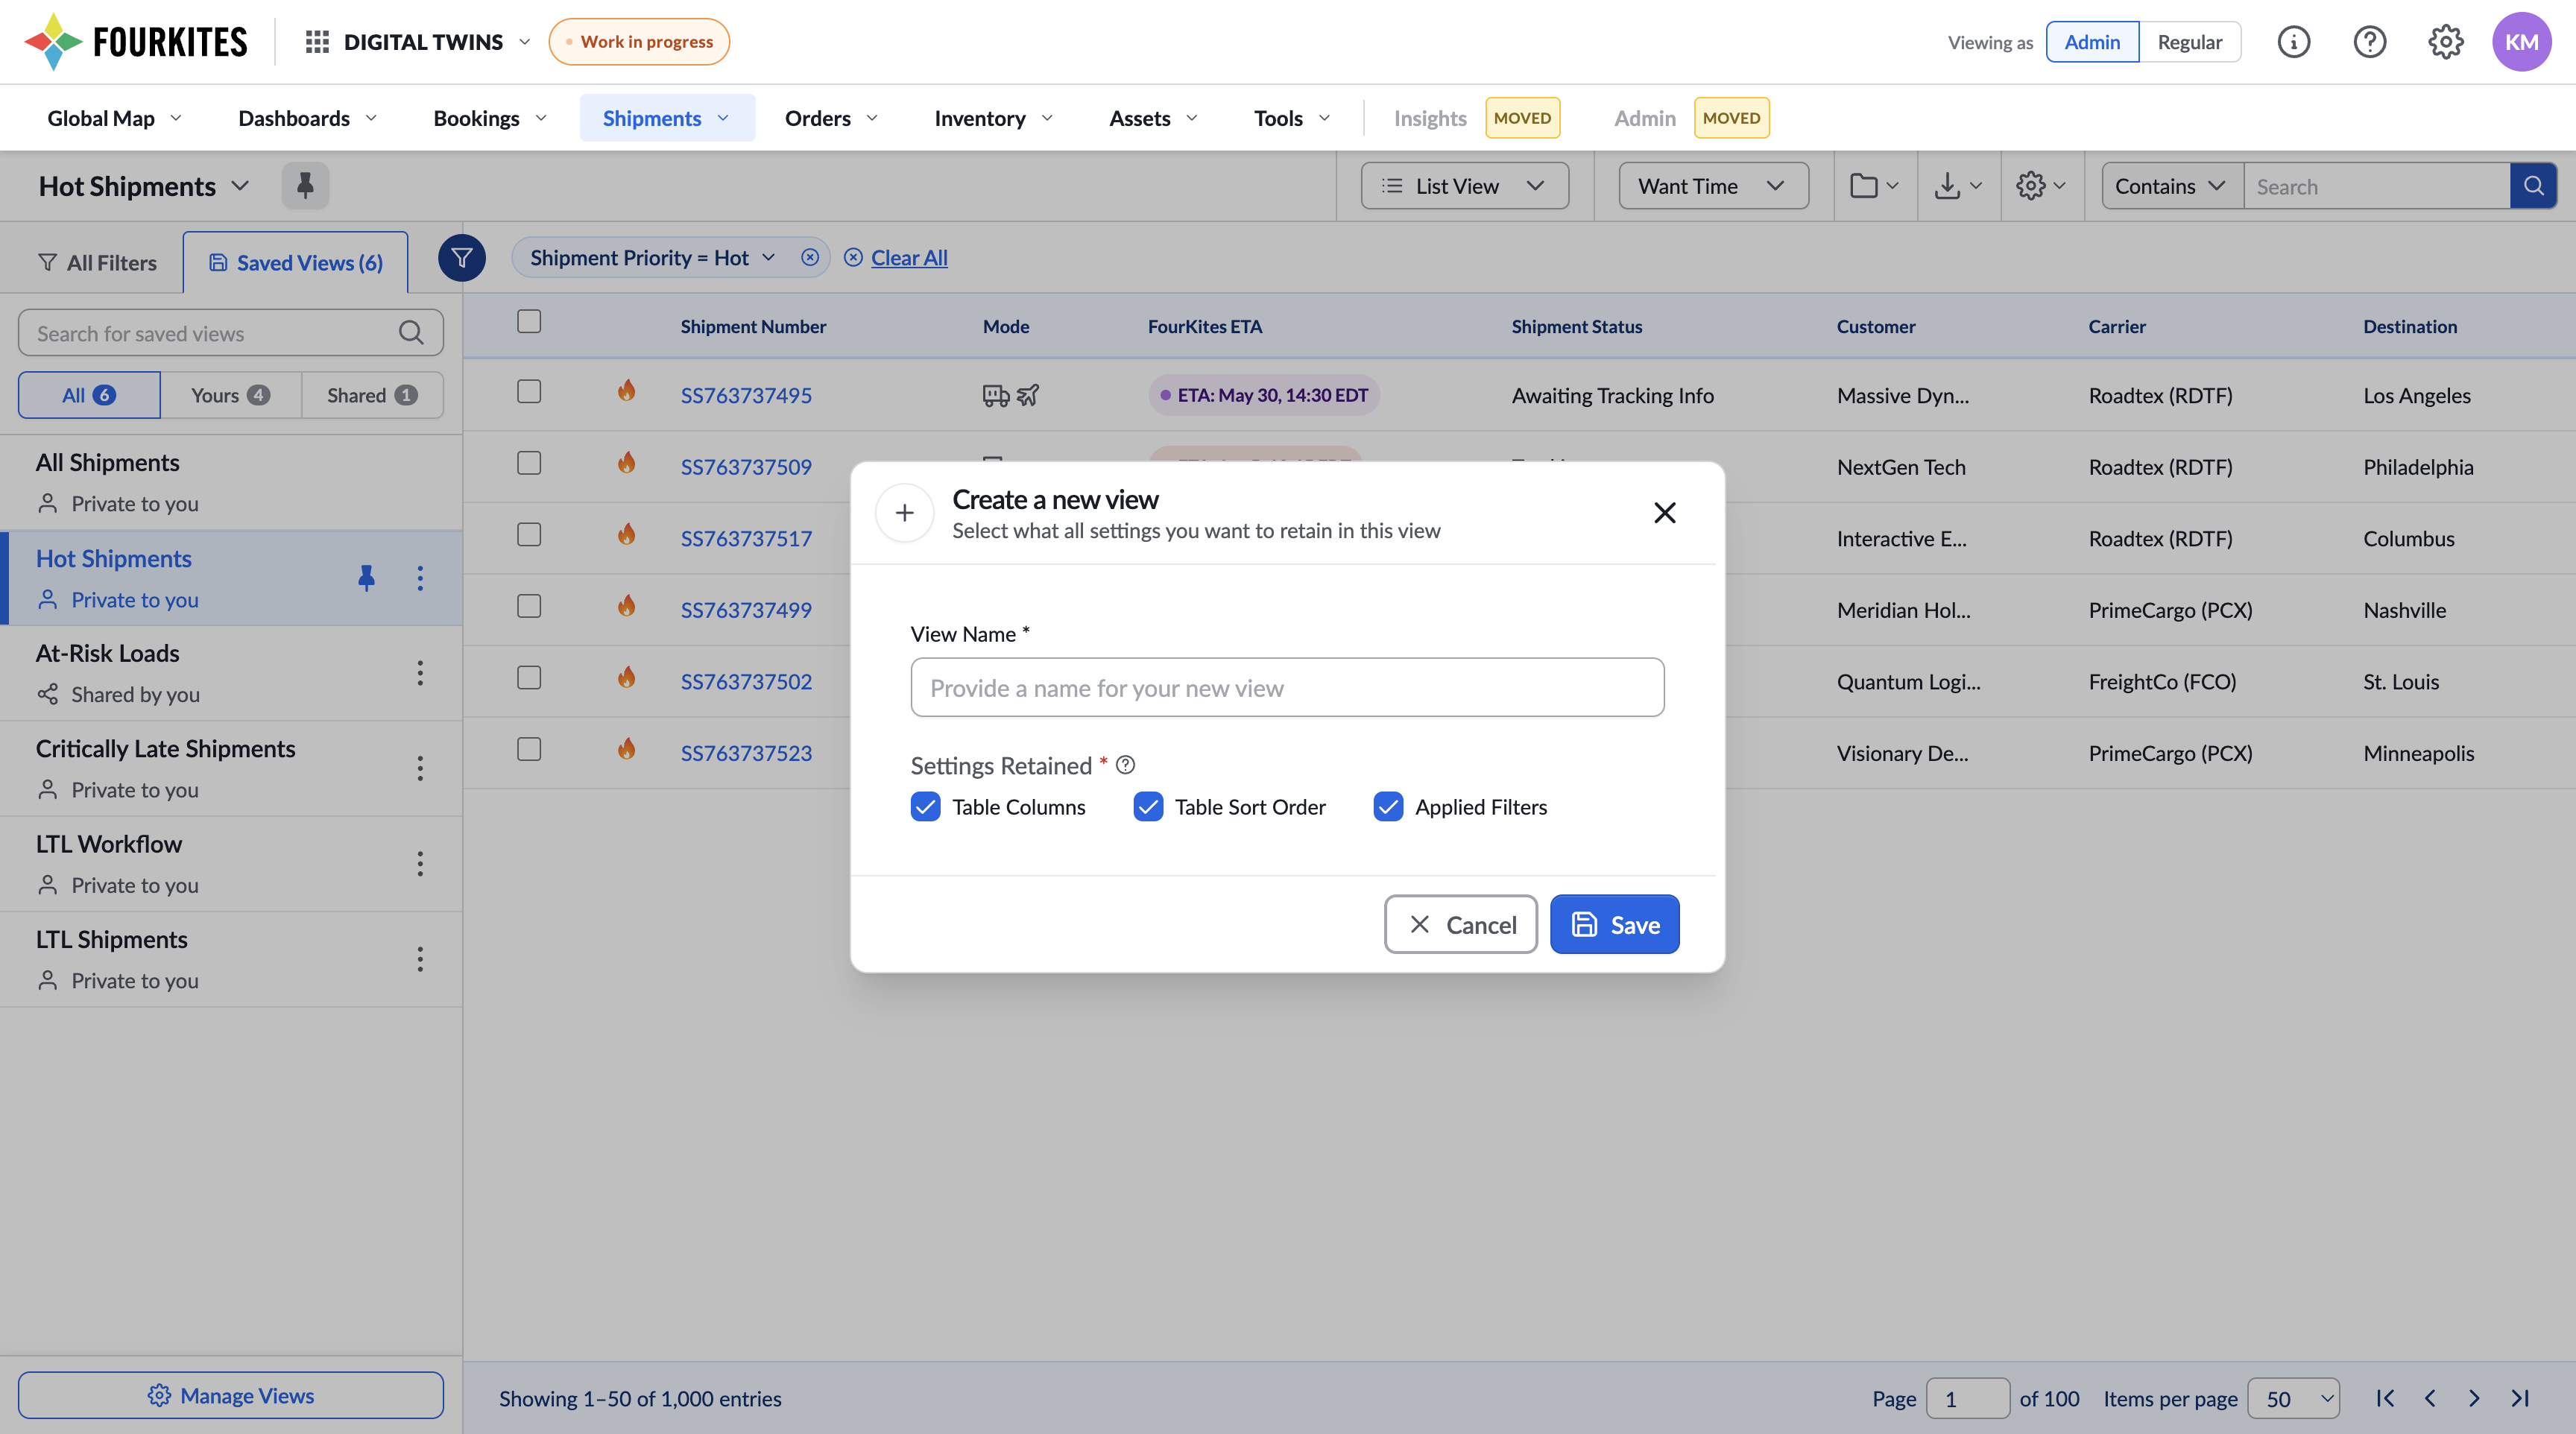Open the All Shipments saved view
Screen dimensions: 2576x1434
(231, 482)
